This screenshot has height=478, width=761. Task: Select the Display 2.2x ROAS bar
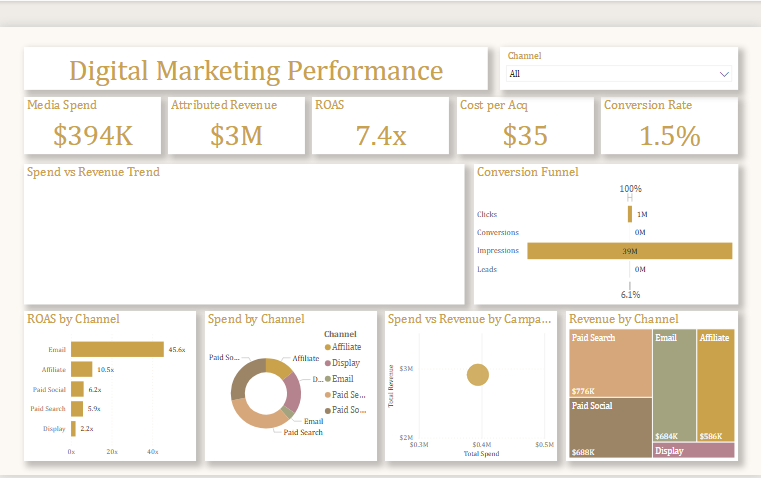pyautogui.click(x=73, y=429)
